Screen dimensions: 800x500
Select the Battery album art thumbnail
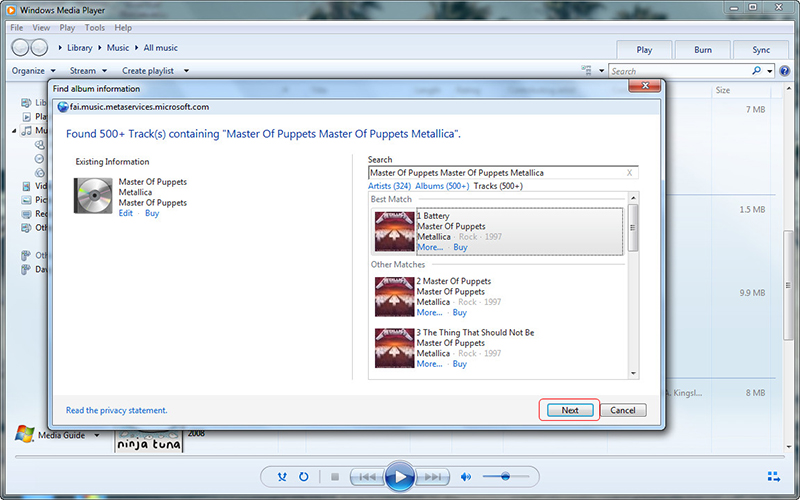coord(394,232)
